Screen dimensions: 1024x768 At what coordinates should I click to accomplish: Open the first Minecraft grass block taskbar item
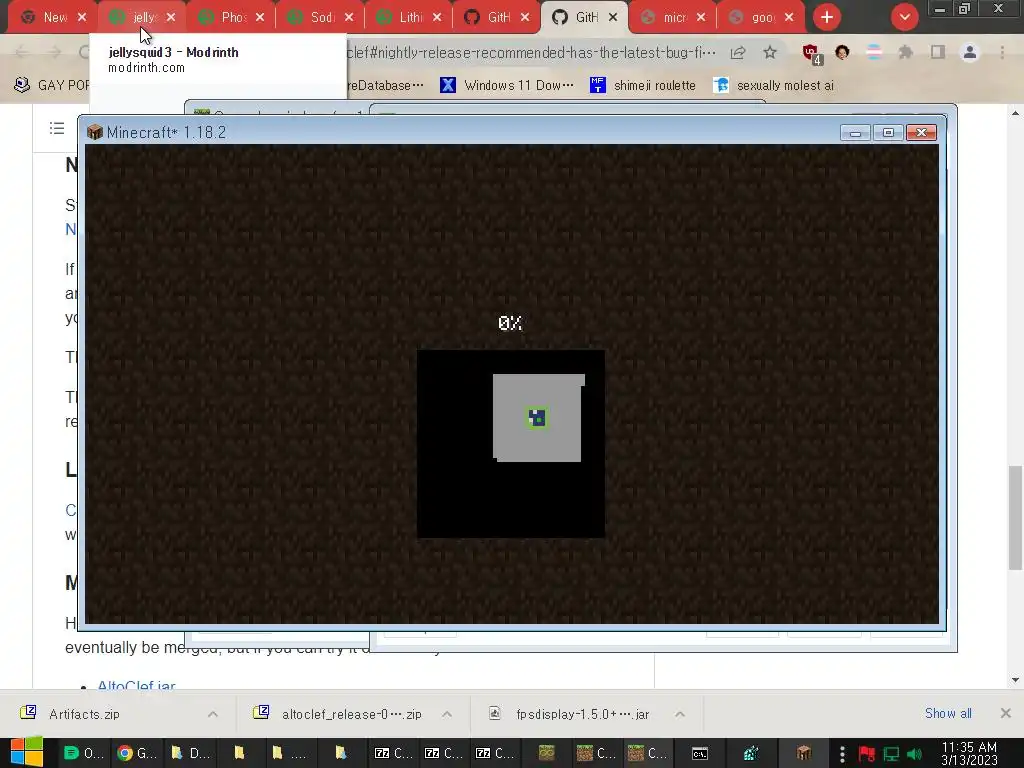596,753
